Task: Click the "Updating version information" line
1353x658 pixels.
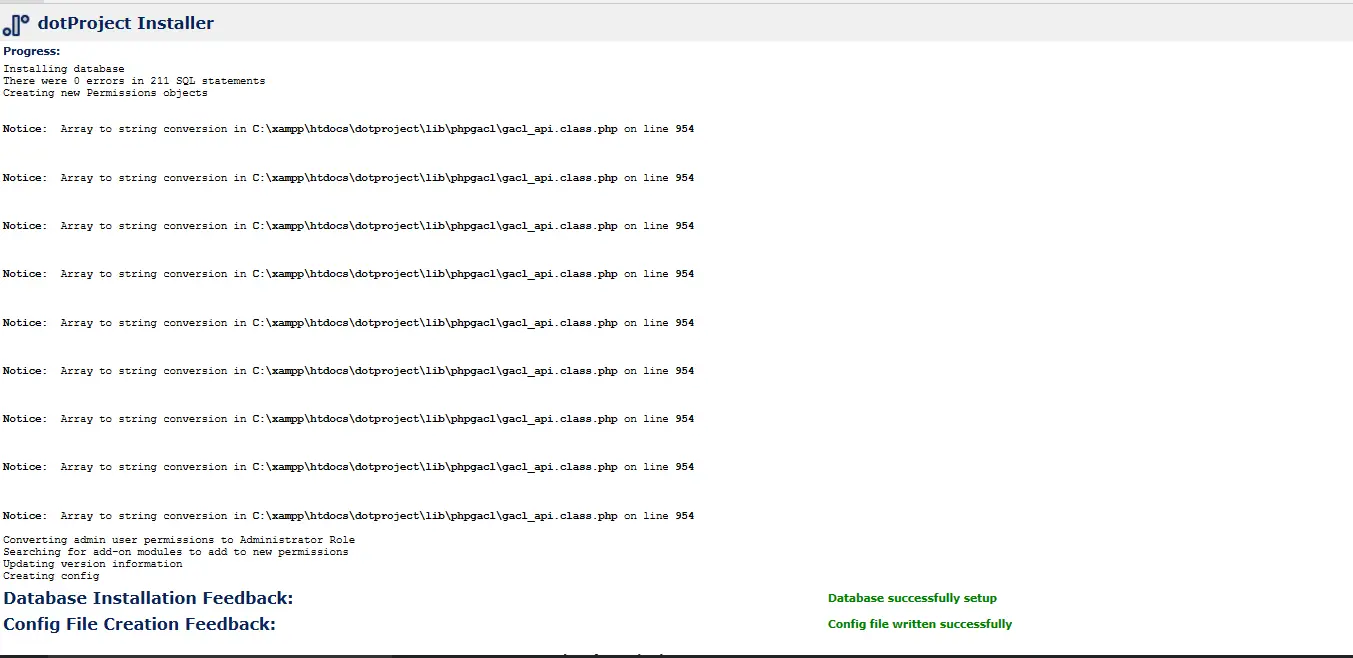Action: (x=93, y=564)
